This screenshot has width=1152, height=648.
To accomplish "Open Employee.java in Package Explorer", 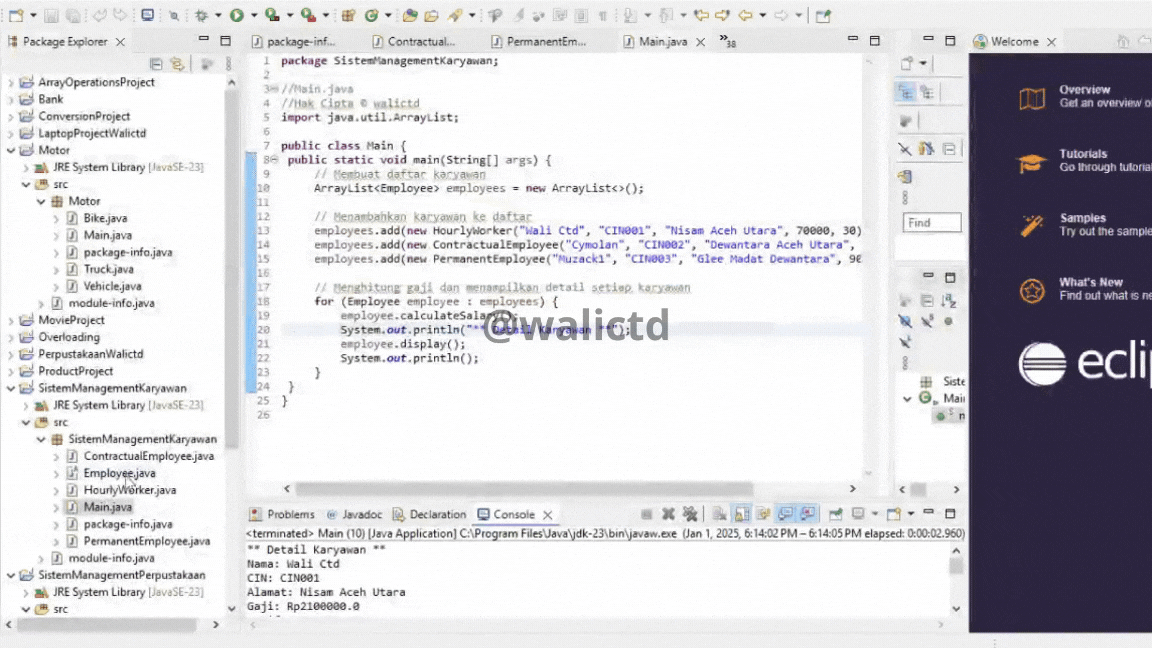I will (119, 473).
